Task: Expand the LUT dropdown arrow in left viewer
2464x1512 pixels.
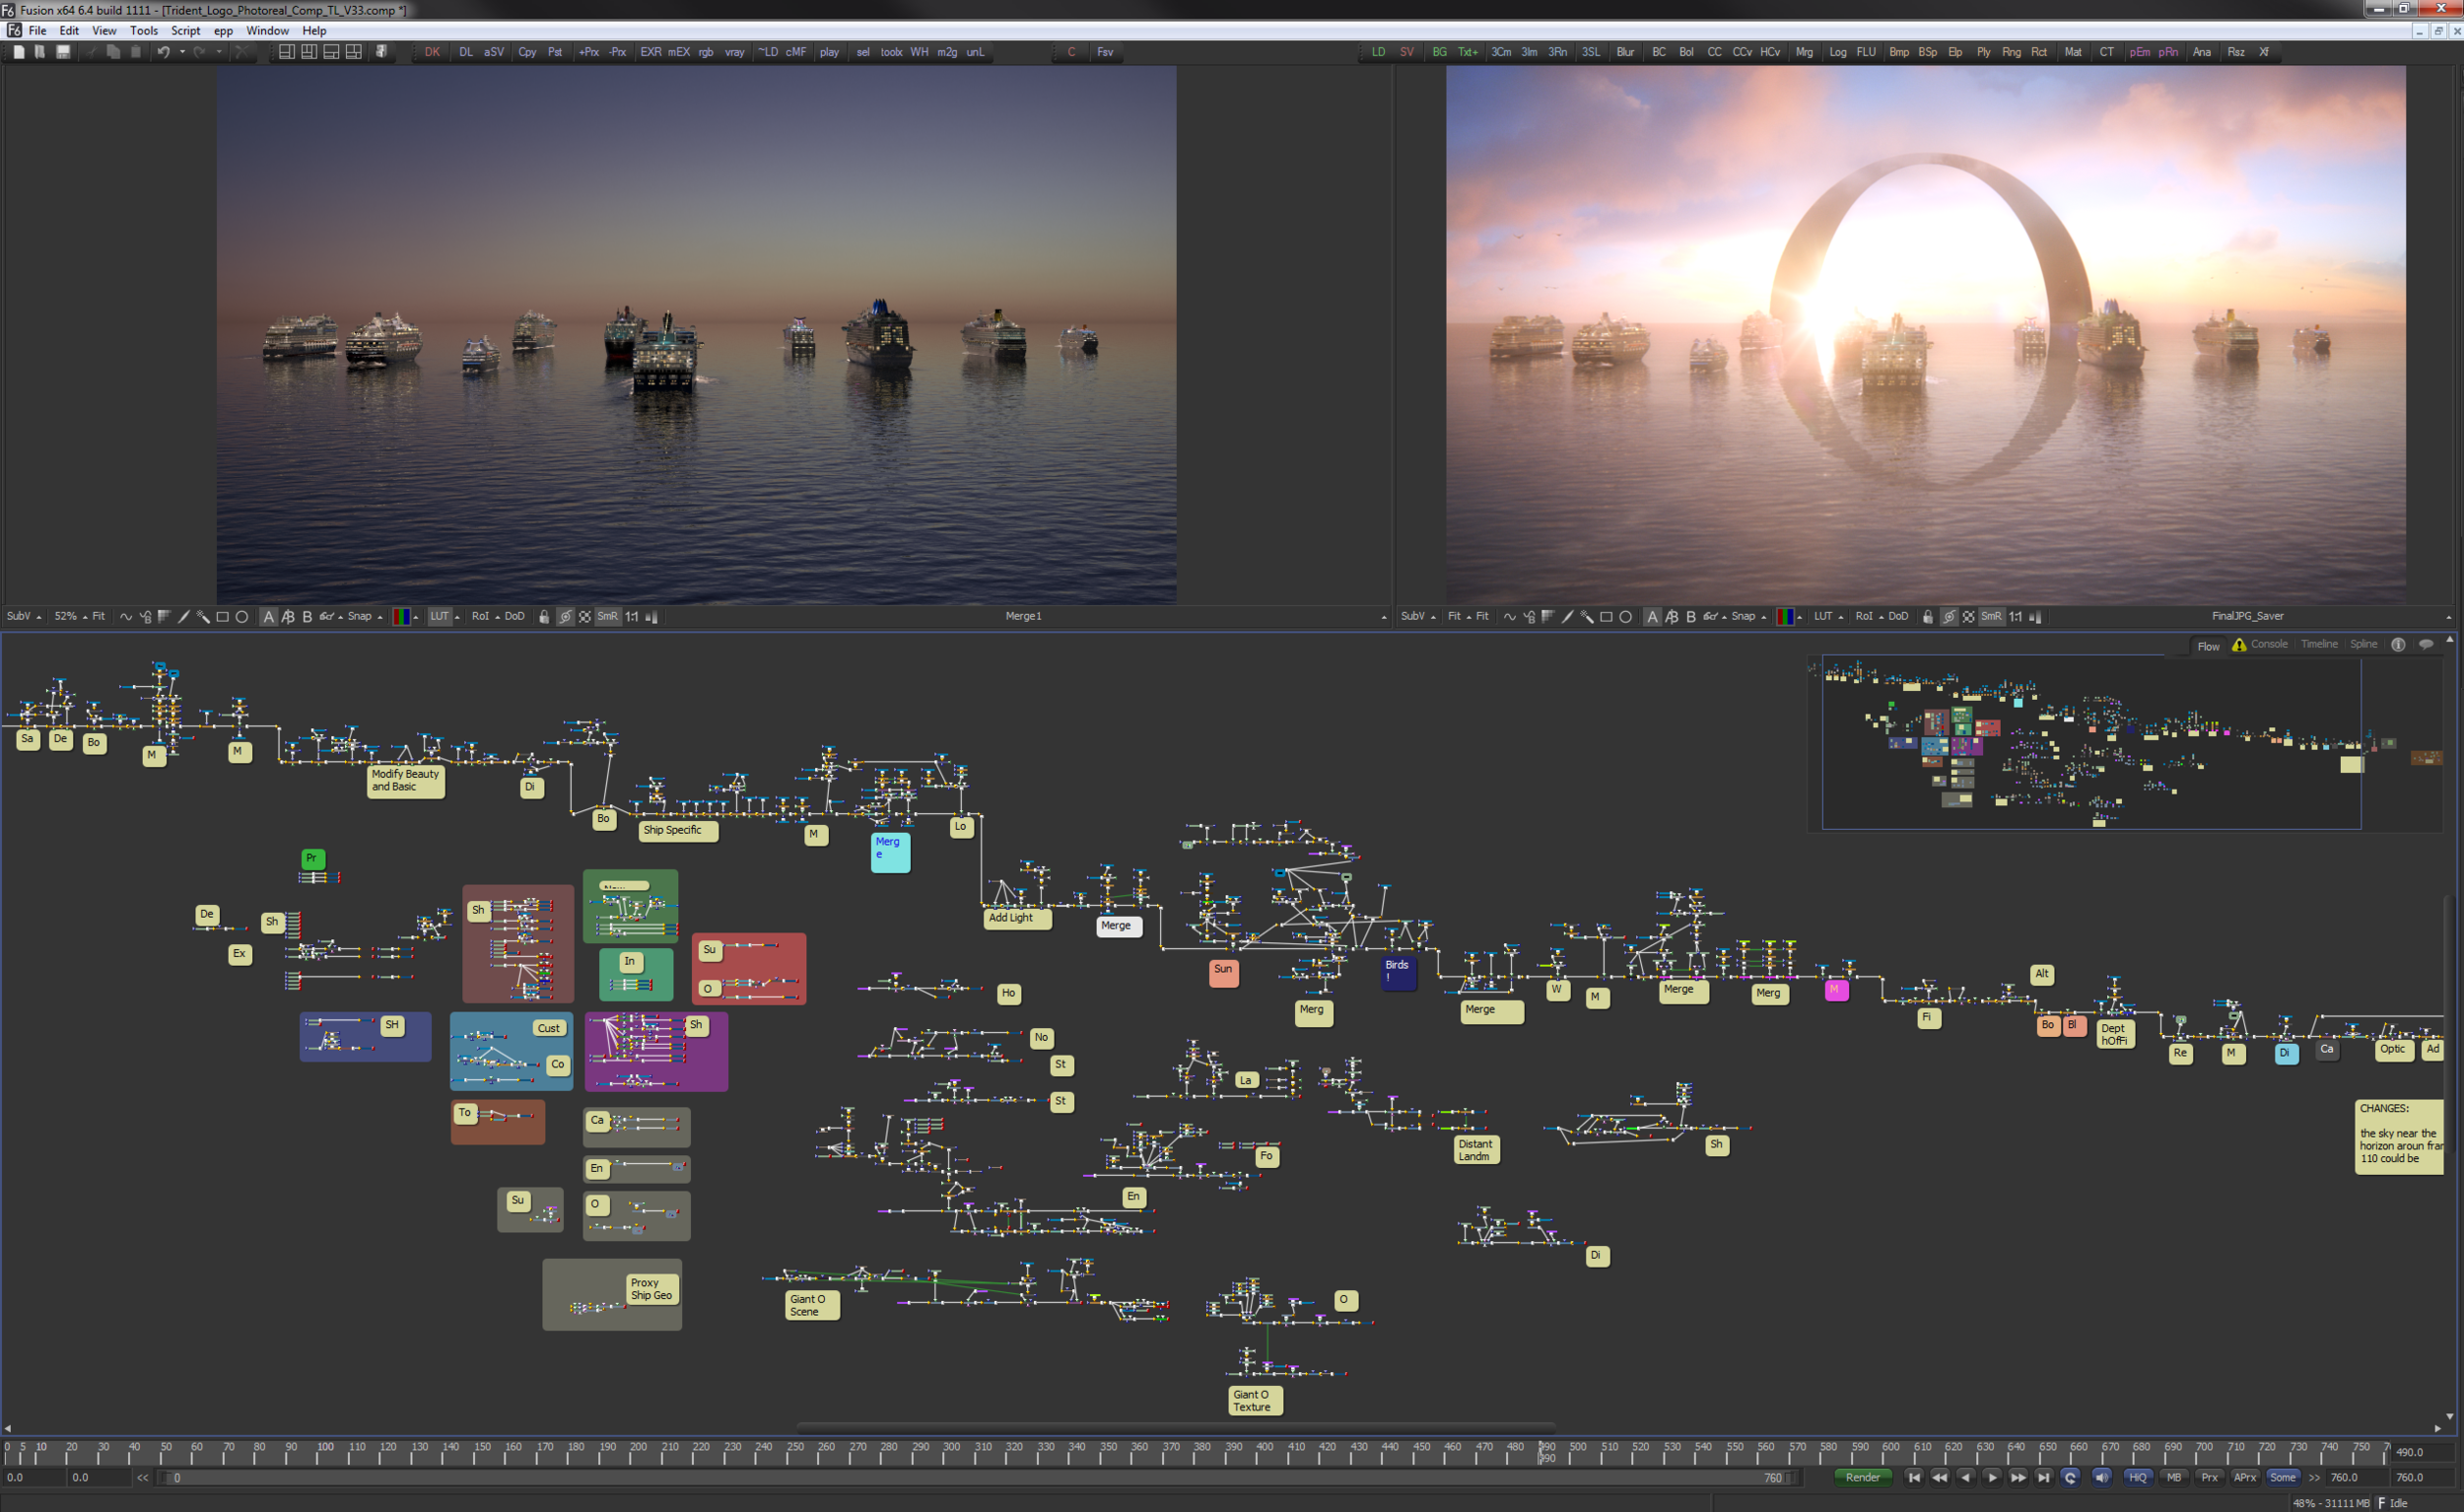Action: click(457, 617)
